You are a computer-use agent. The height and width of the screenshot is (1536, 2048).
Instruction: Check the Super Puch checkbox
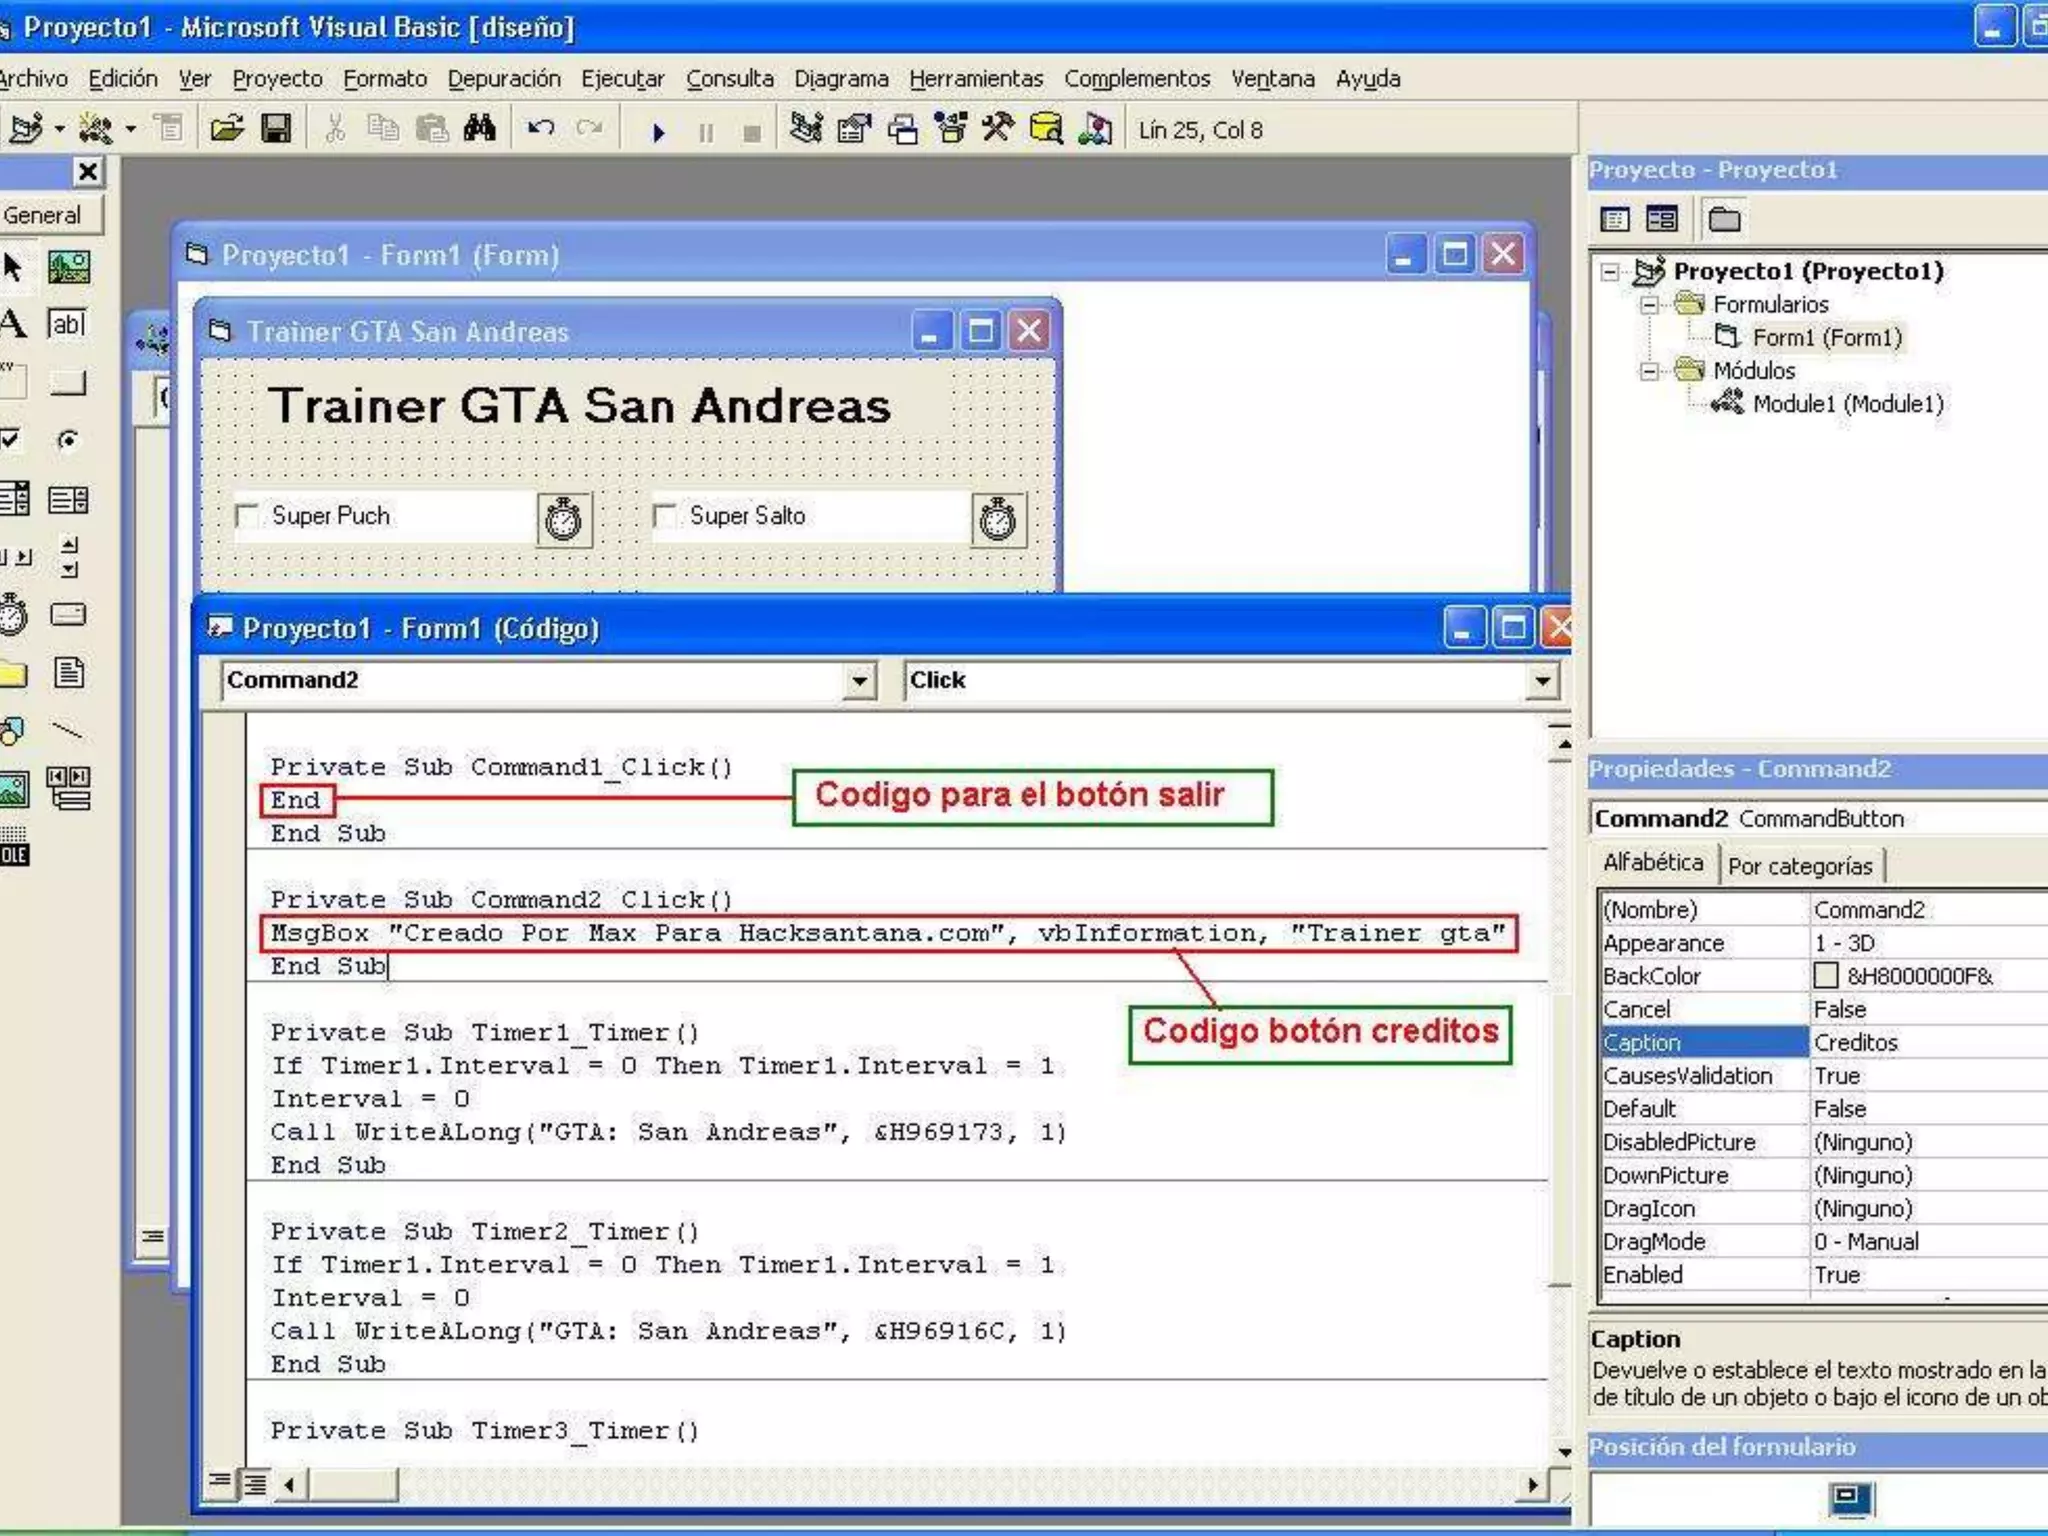pyautogui.click(x=246, y=516)
